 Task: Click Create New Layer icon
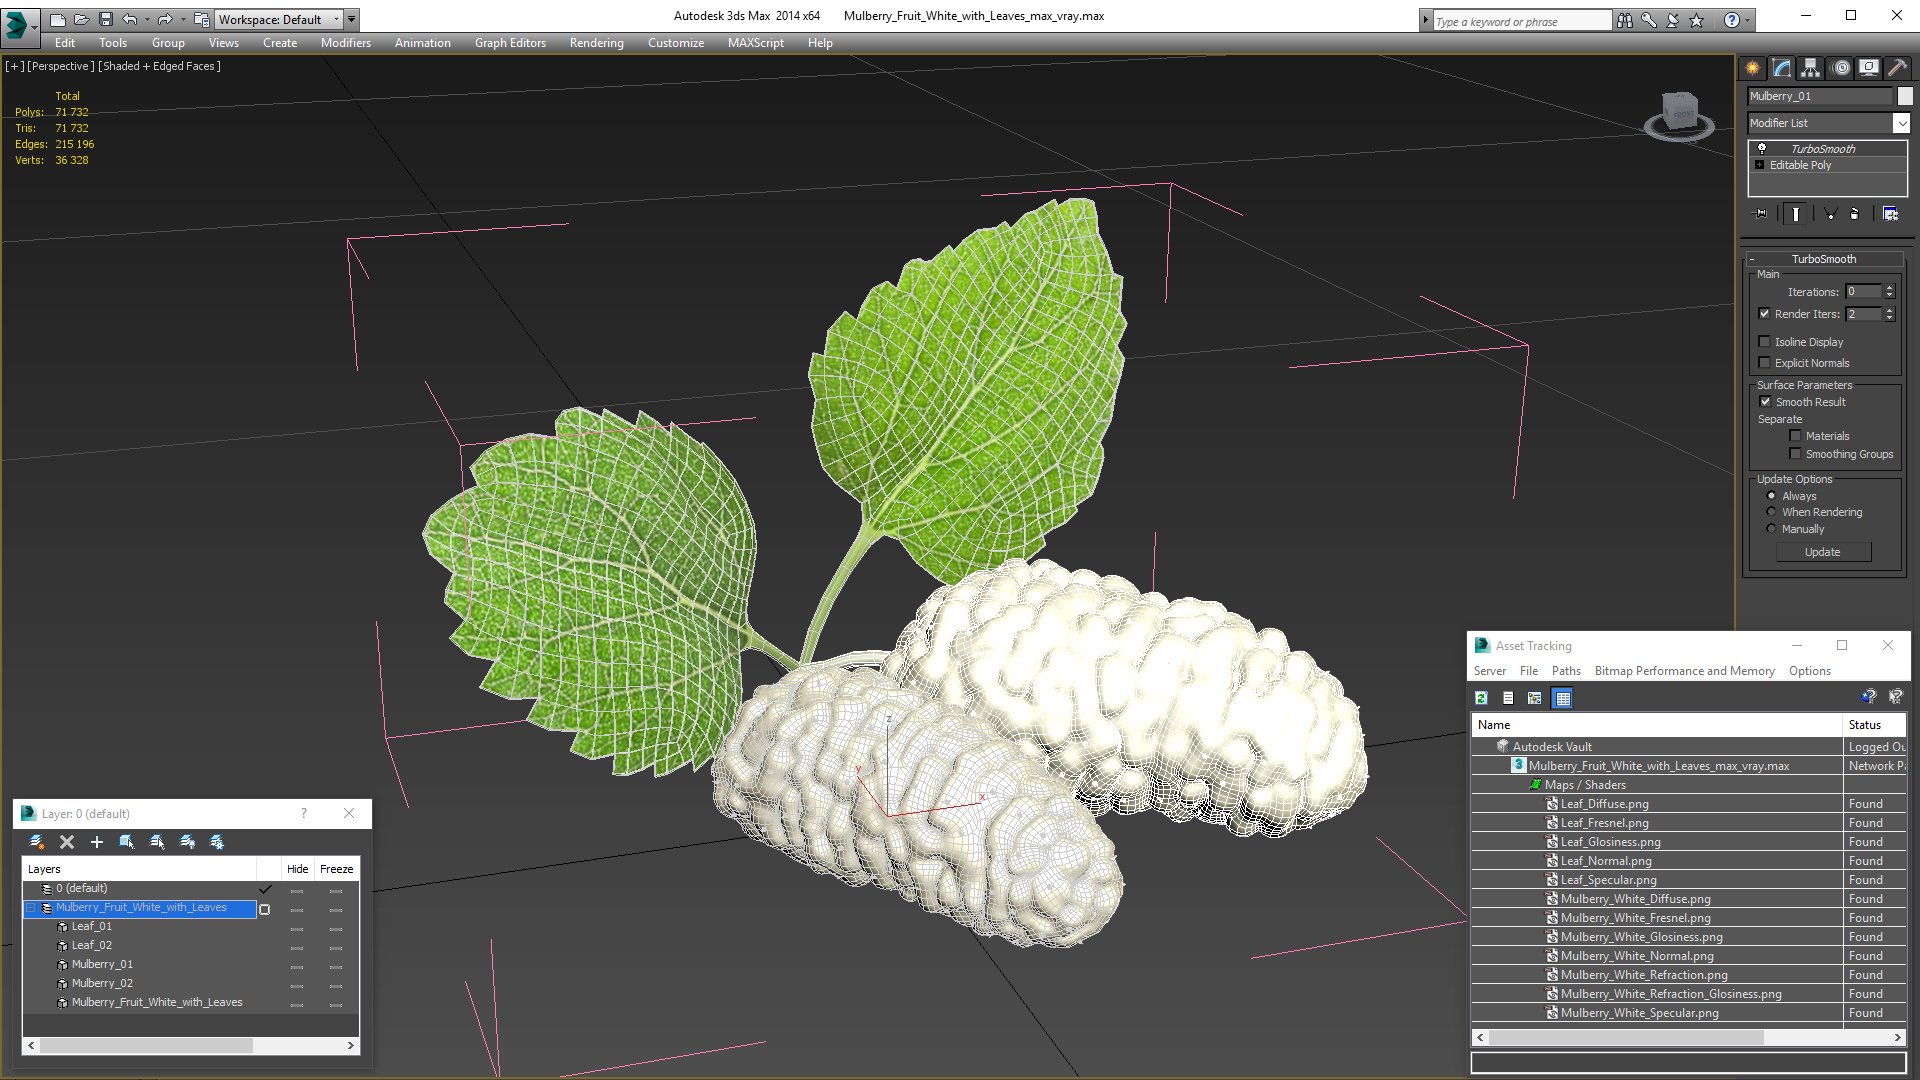(37, 842)
